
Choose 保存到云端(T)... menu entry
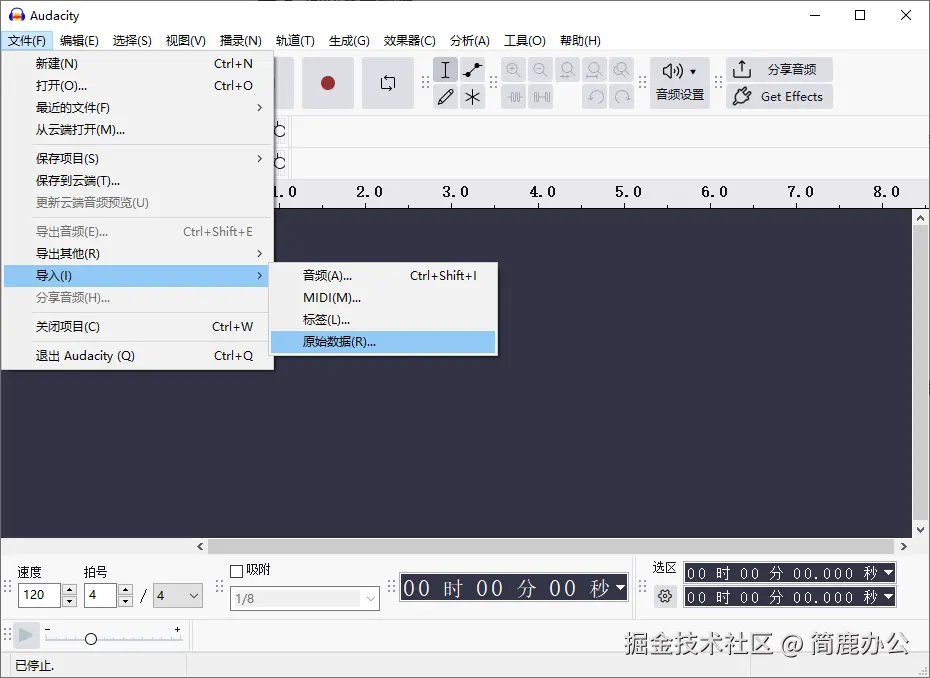pos(138,180)
